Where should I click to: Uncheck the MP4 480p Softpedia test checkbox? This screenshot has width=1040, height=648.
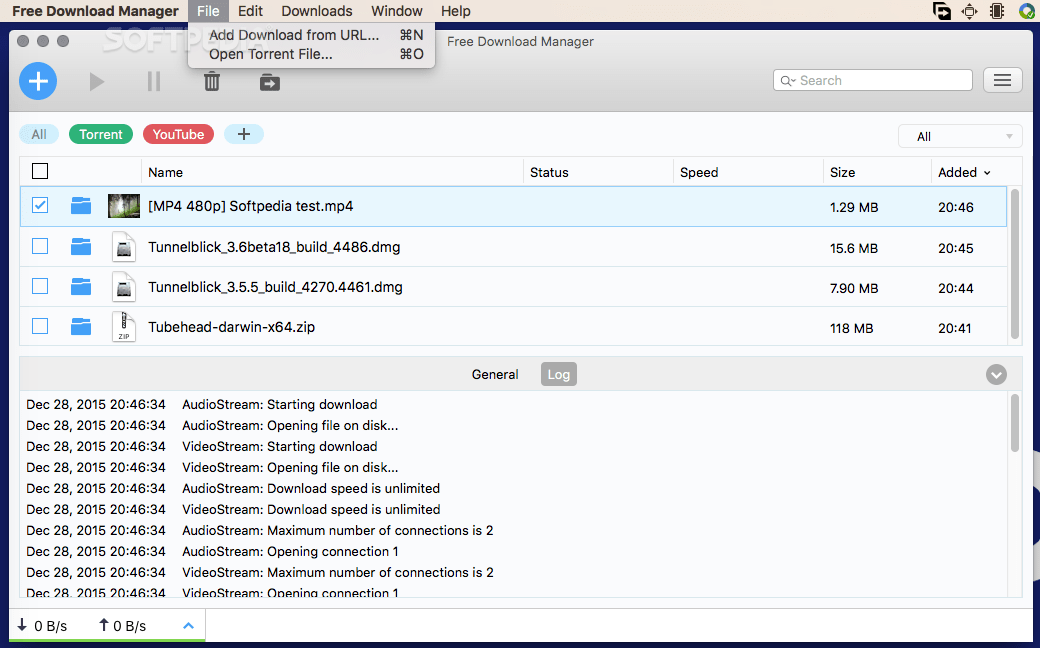coord(40,206)
